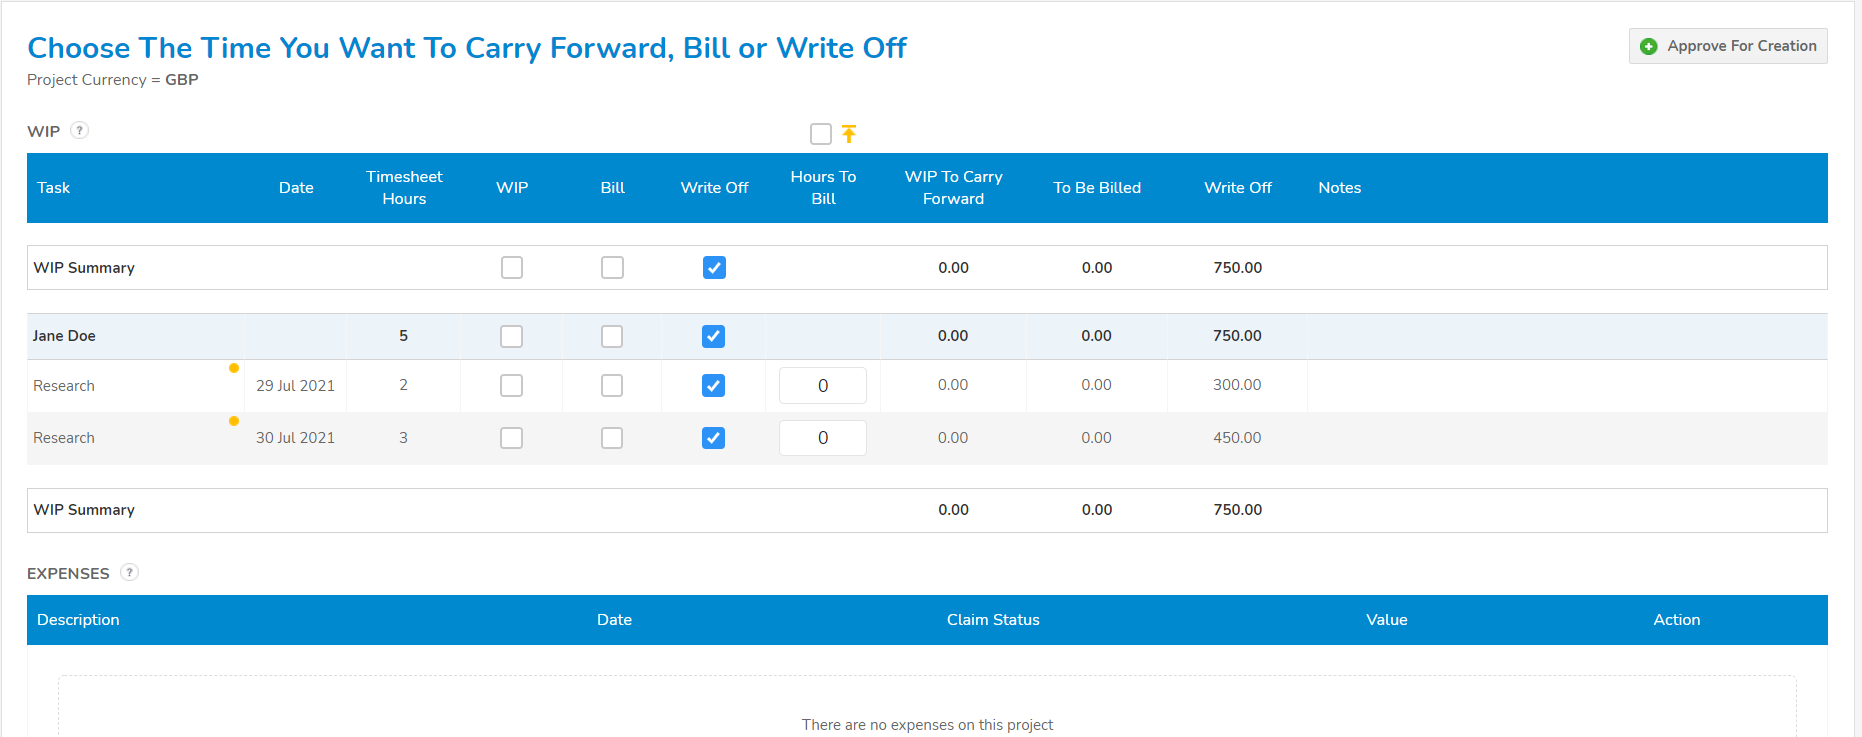
Task: Click orange dot on 29 Jul Research row
Action: tap(234, 368)
